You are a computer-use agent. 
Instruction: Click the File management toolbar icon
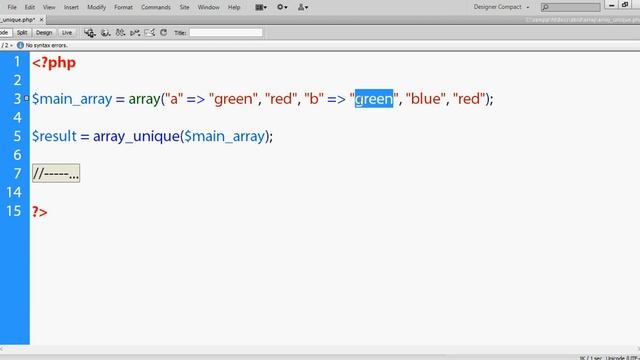pyautogui.click(x=90, y=33)
